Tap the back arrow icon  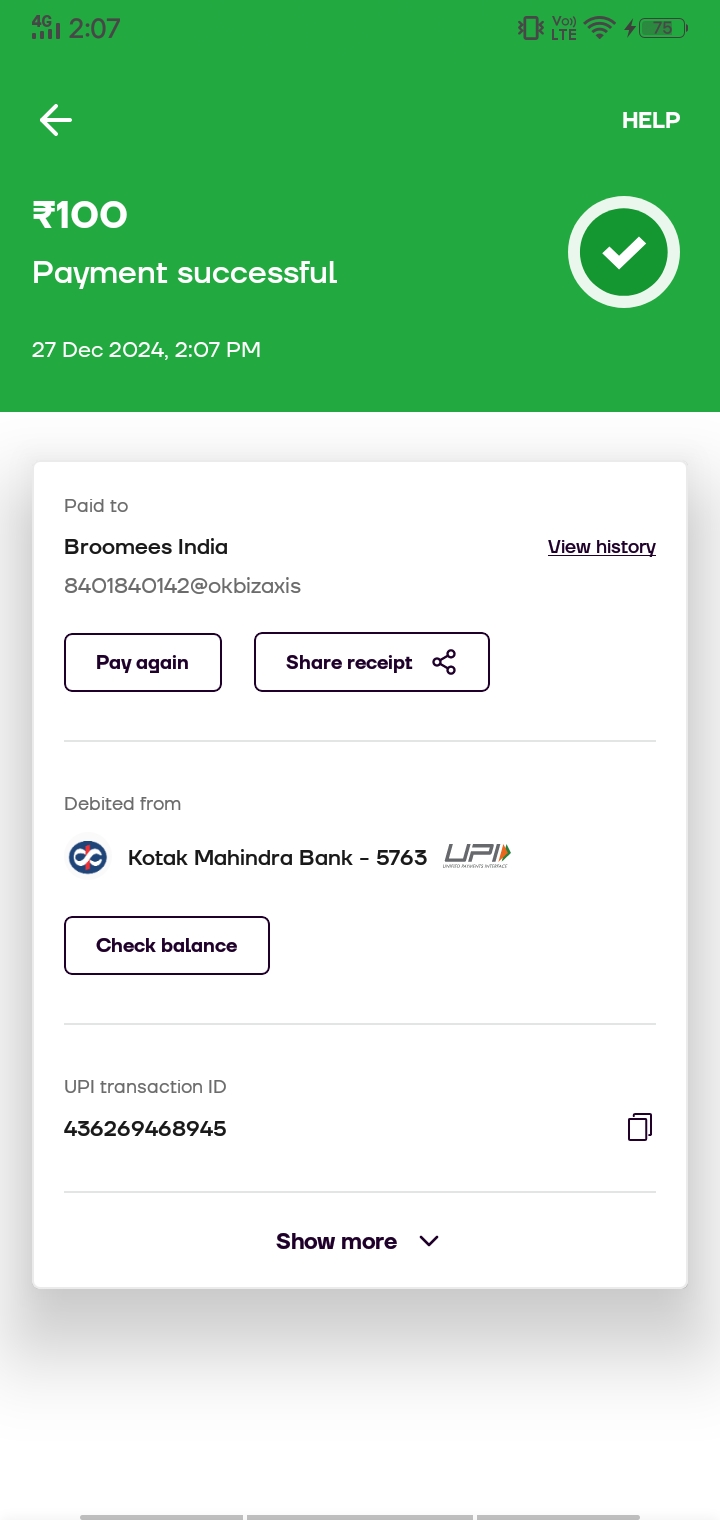click(x=56, y=120)
